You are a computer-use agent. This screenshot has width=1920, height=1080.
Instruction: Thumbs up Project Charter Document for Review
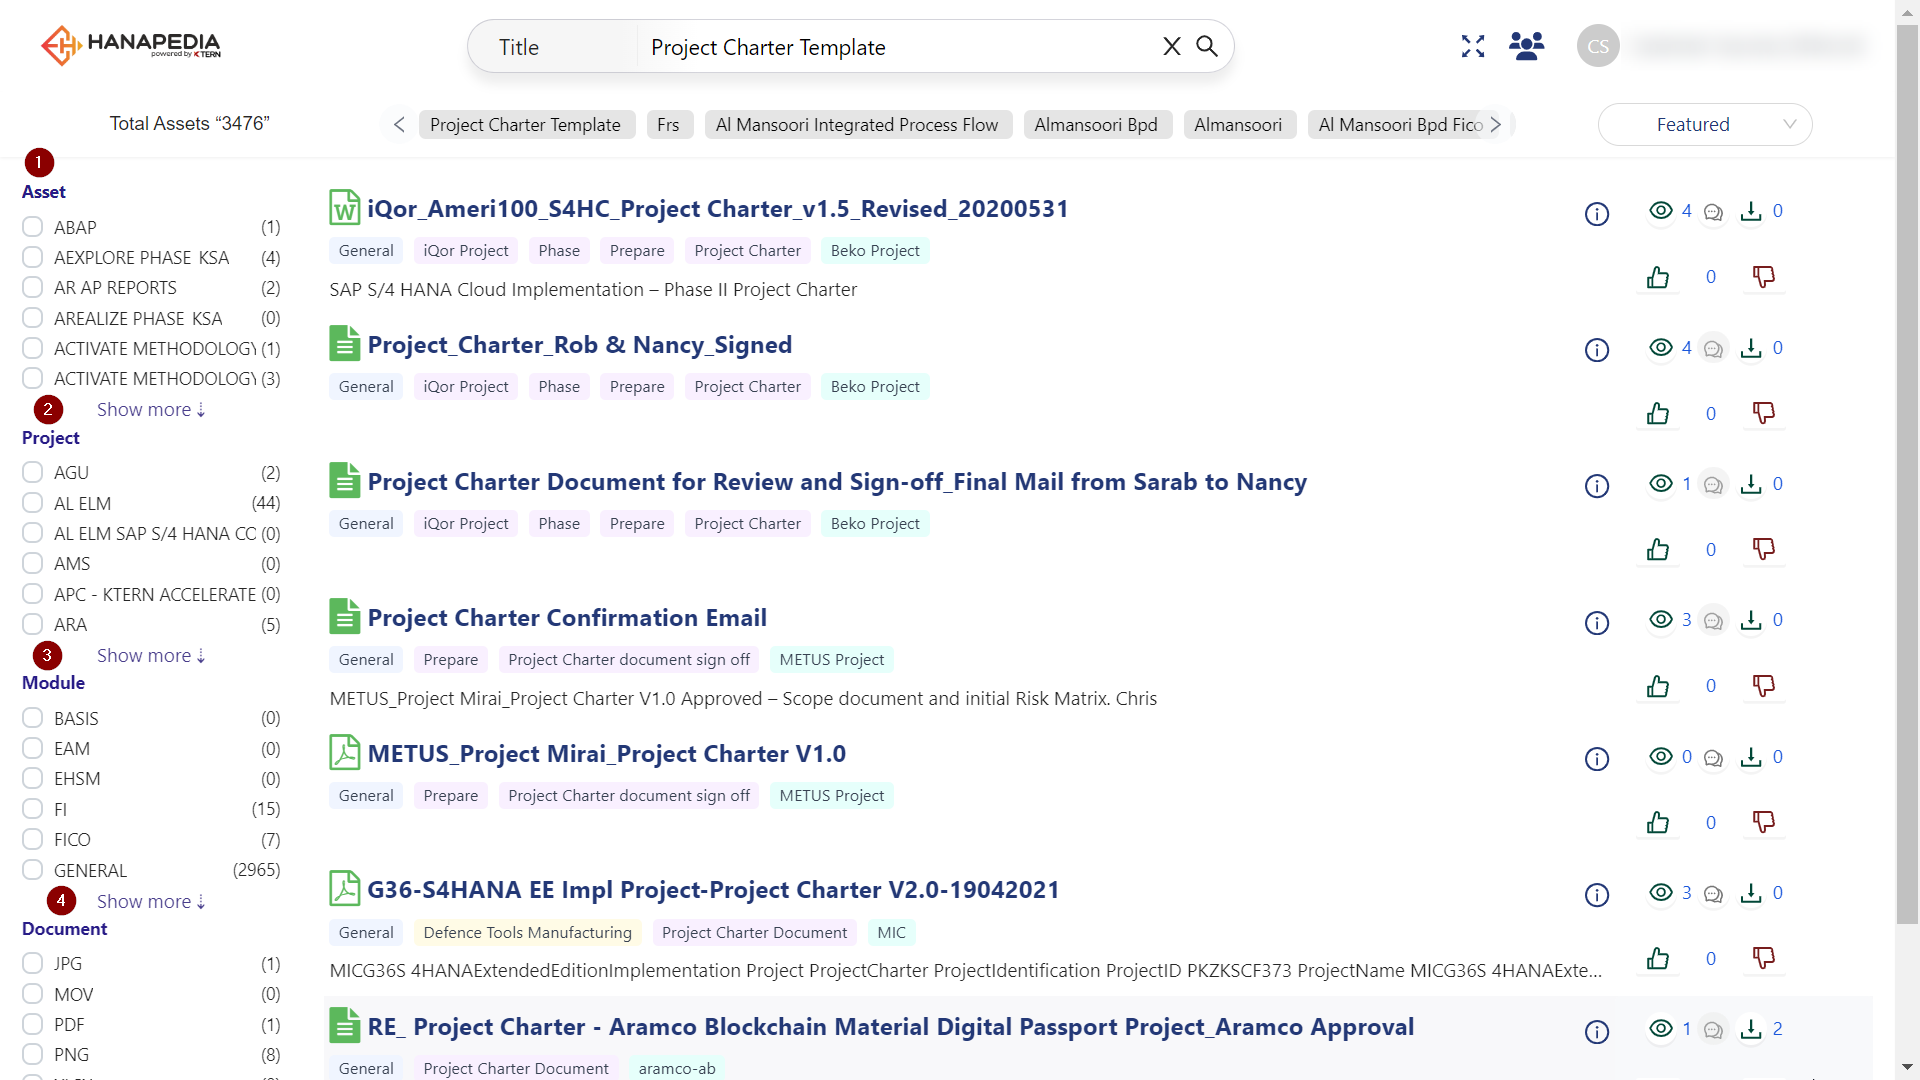click(1658, 549)
